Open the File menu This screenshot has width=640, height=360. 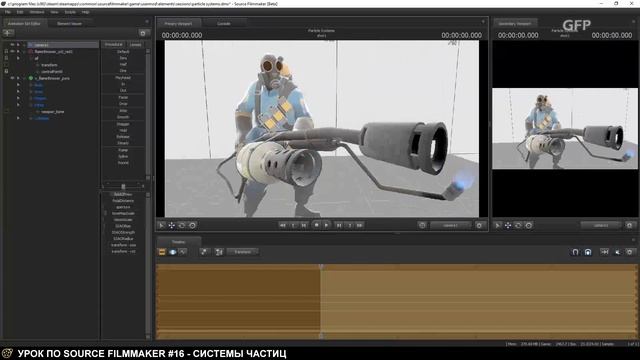click(x=7, y=12)
